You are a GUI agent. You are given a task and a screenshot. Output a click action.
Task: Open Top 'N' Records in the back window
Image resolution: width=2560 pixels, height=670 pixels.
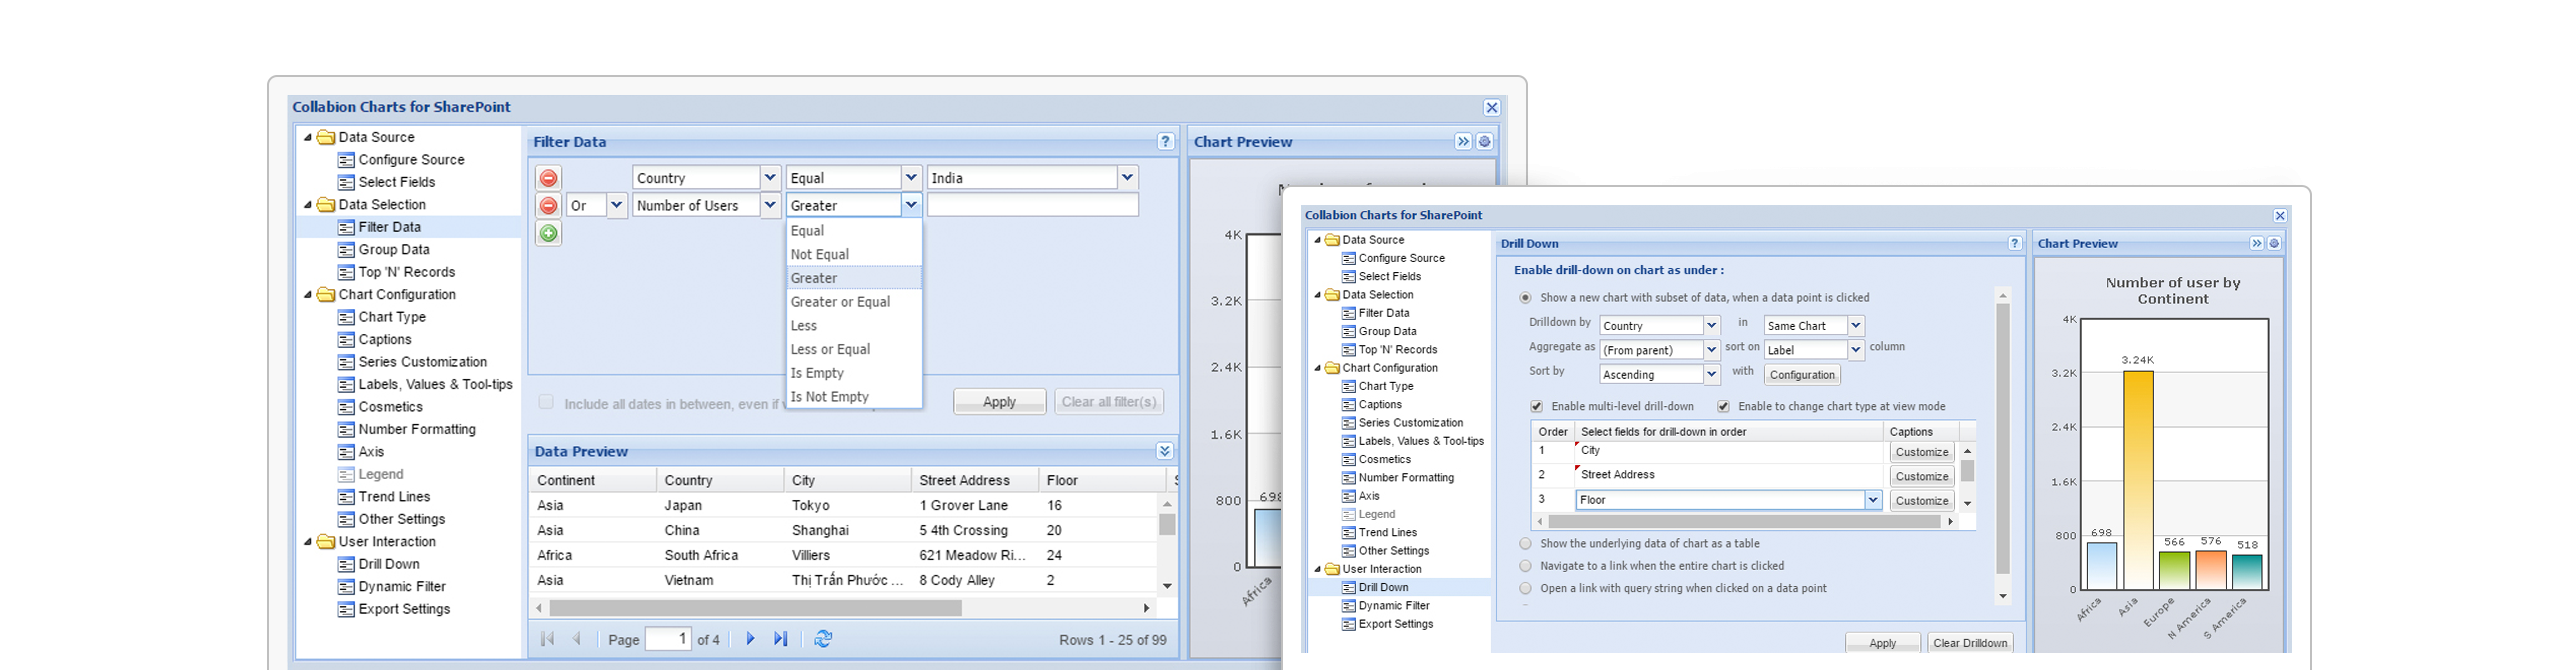[406, 272]
